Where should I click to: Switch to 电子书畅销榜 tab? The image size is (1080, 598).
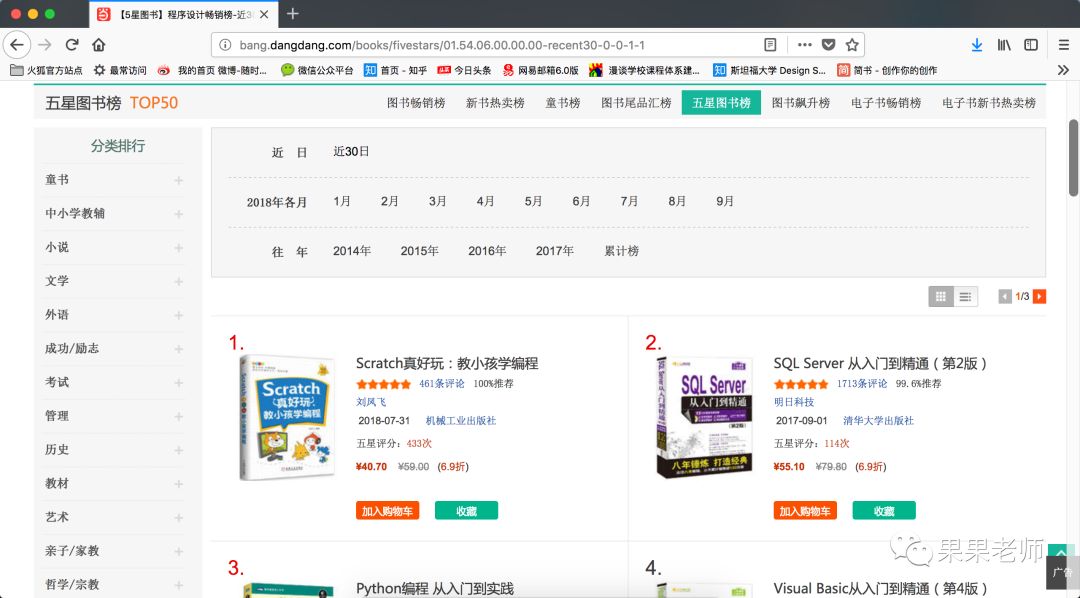click(886, 103)
